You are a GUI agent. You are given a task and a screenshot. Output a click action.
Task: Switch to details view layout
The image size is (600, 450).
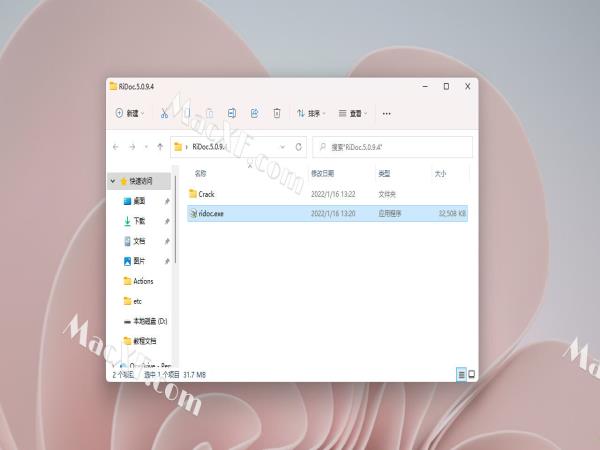[x=461, y=375]
